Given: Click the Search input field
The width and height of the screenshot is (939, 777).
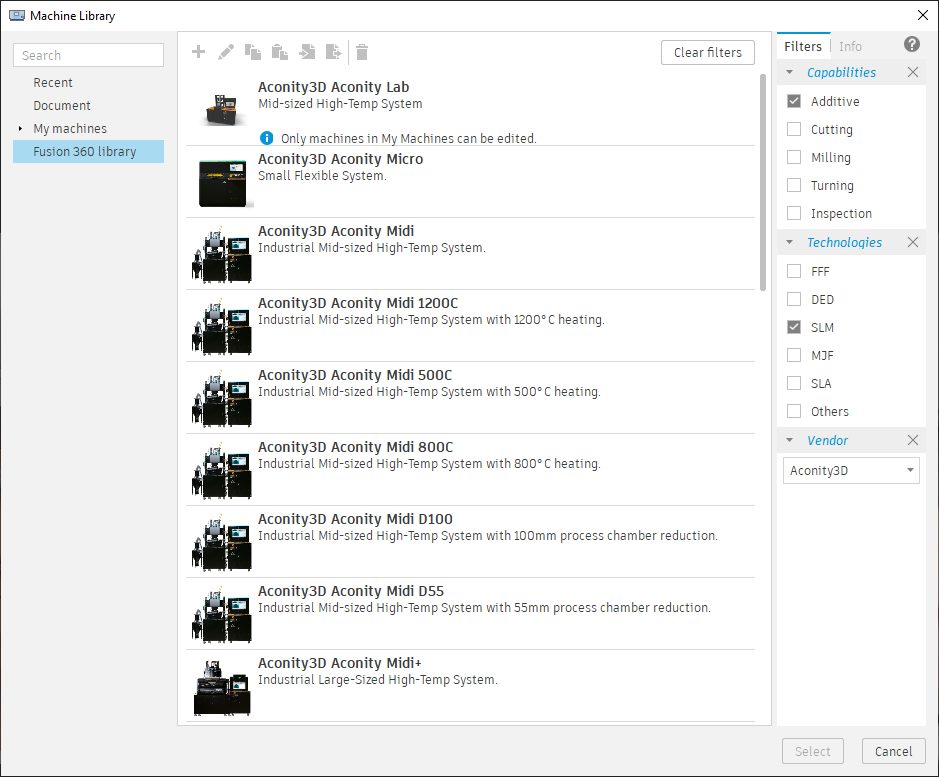Looking at the screenshot, I should [88, 55].
